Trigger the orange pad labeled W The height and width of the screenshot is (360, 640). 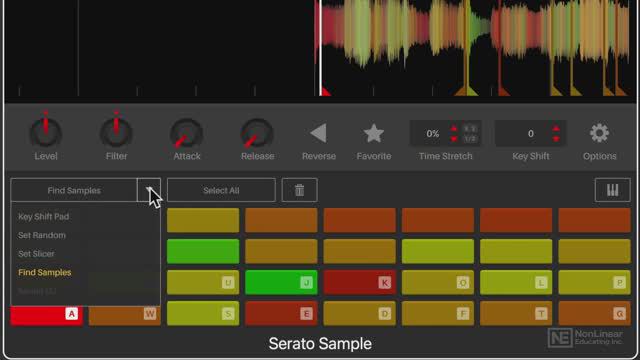[x=124, y=316]
